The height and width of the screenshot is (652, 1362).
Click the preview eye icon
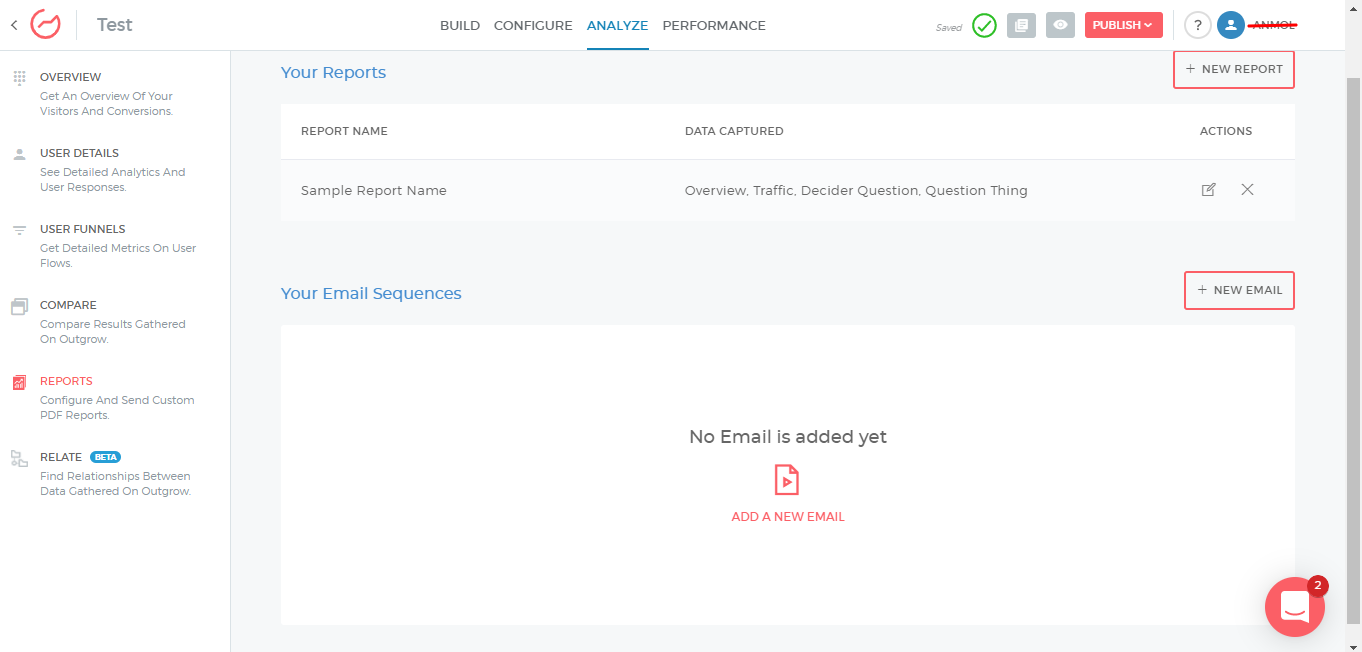(x=1060, y=25)
